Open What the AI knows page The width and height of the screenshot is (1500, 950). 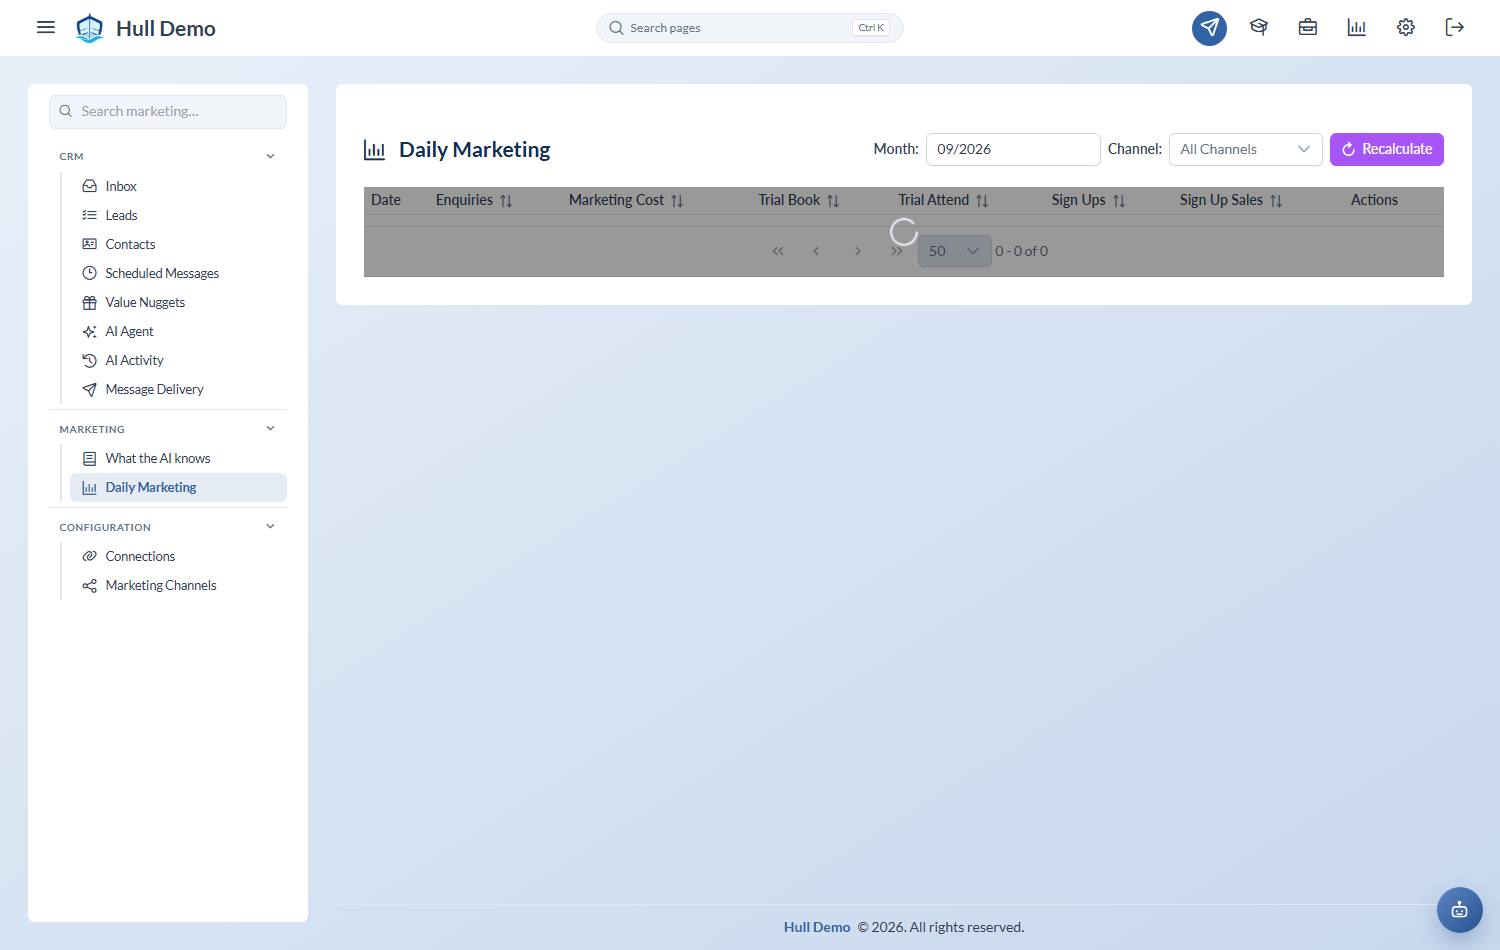coord(178,458)
